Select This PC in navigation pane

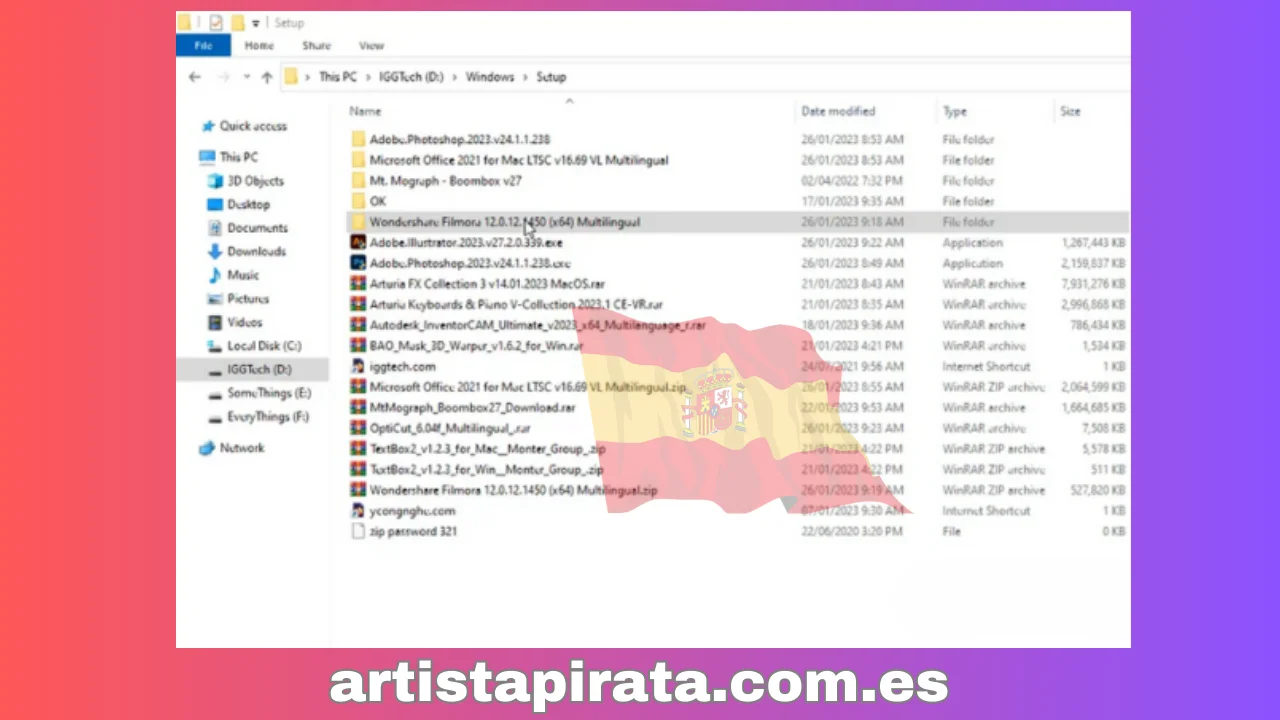[238, 157]
